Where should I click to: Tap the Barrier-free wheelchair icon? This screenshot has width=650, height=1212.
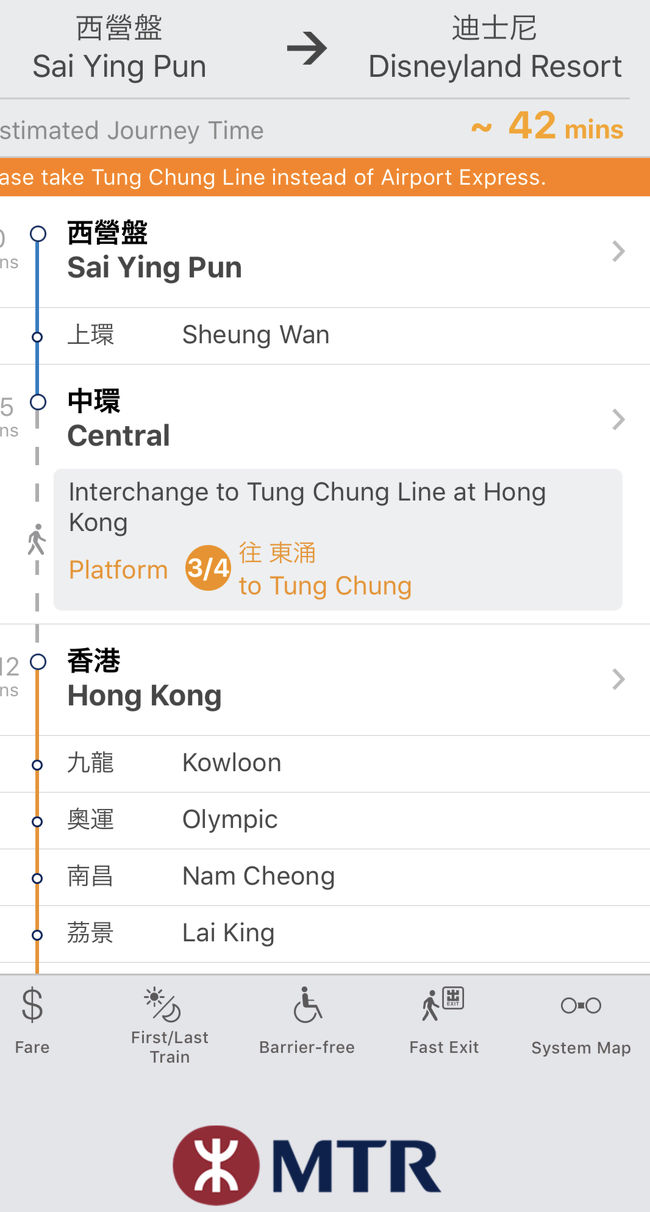pyautogui.click(x=307, y=1005)
